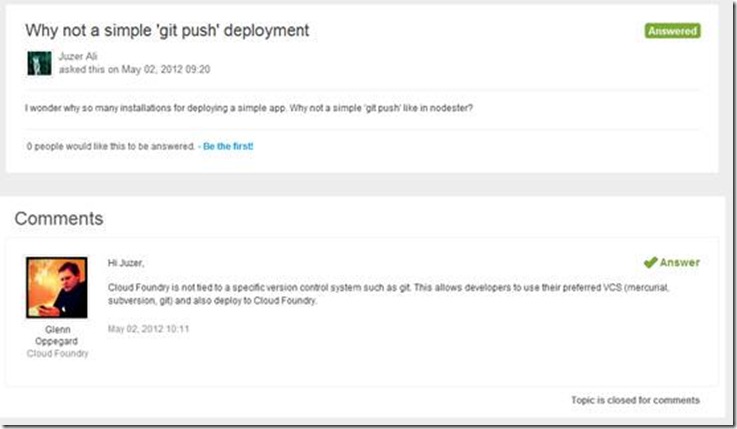Click the '0 people would like this' text

(110, 146)
